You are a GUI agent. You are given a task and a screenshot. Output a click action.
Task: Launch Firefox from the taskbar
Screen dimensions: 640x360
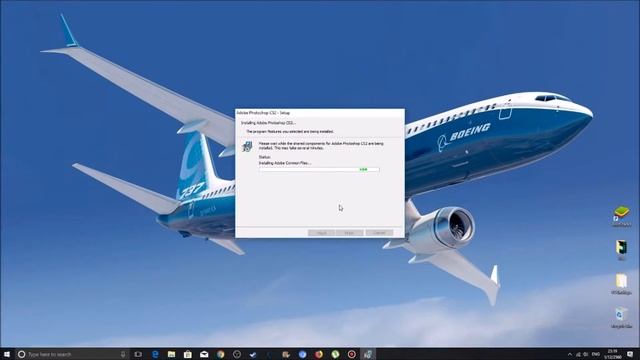[319, 354]
